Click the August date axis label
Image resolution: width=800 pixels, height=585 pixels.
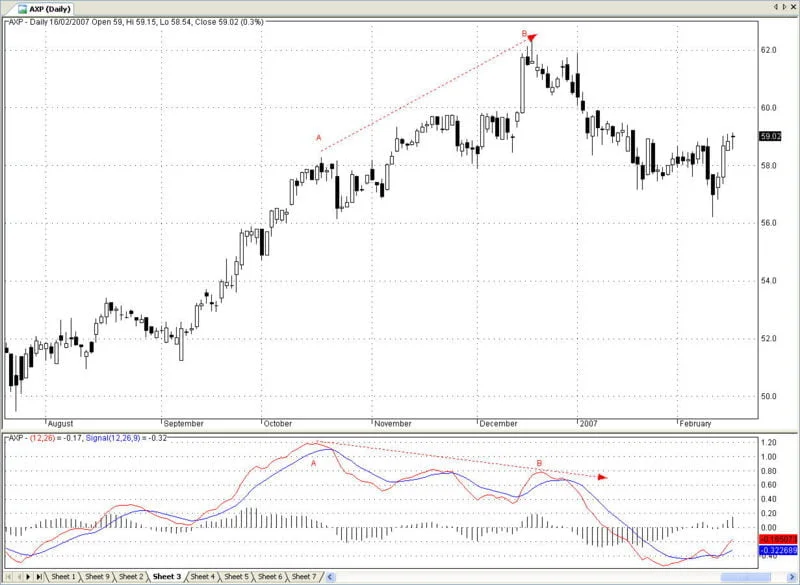[60, 423]
